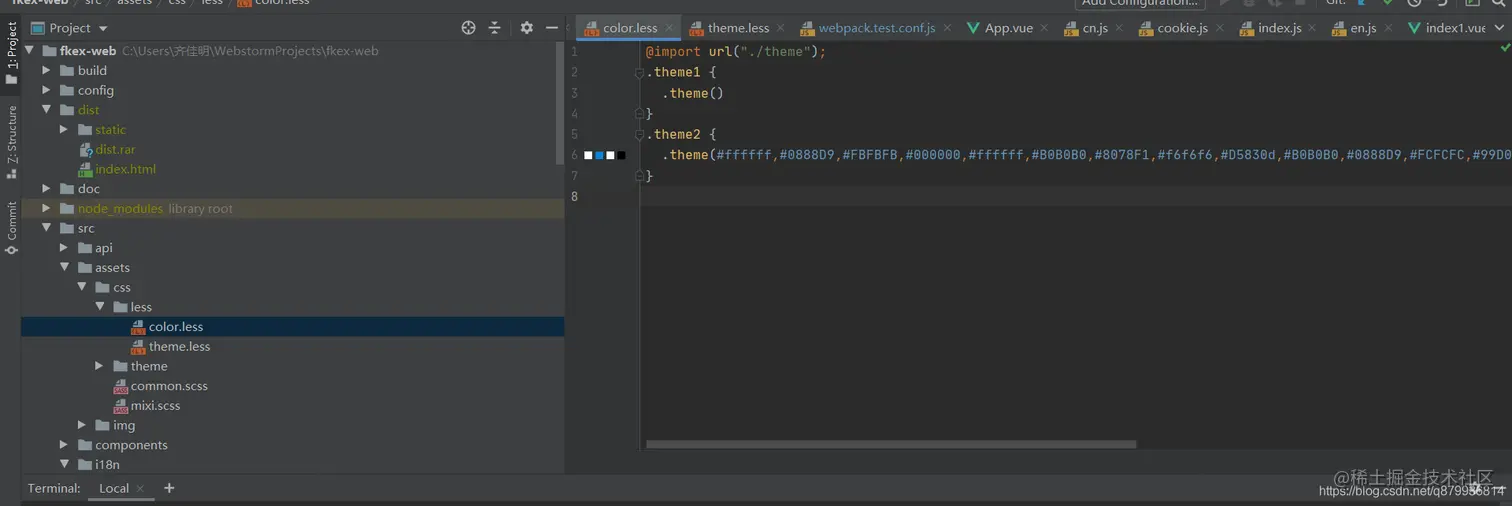The image size is (1512, 506).
Task: Expand the theme folder
Action: [100, 366]
